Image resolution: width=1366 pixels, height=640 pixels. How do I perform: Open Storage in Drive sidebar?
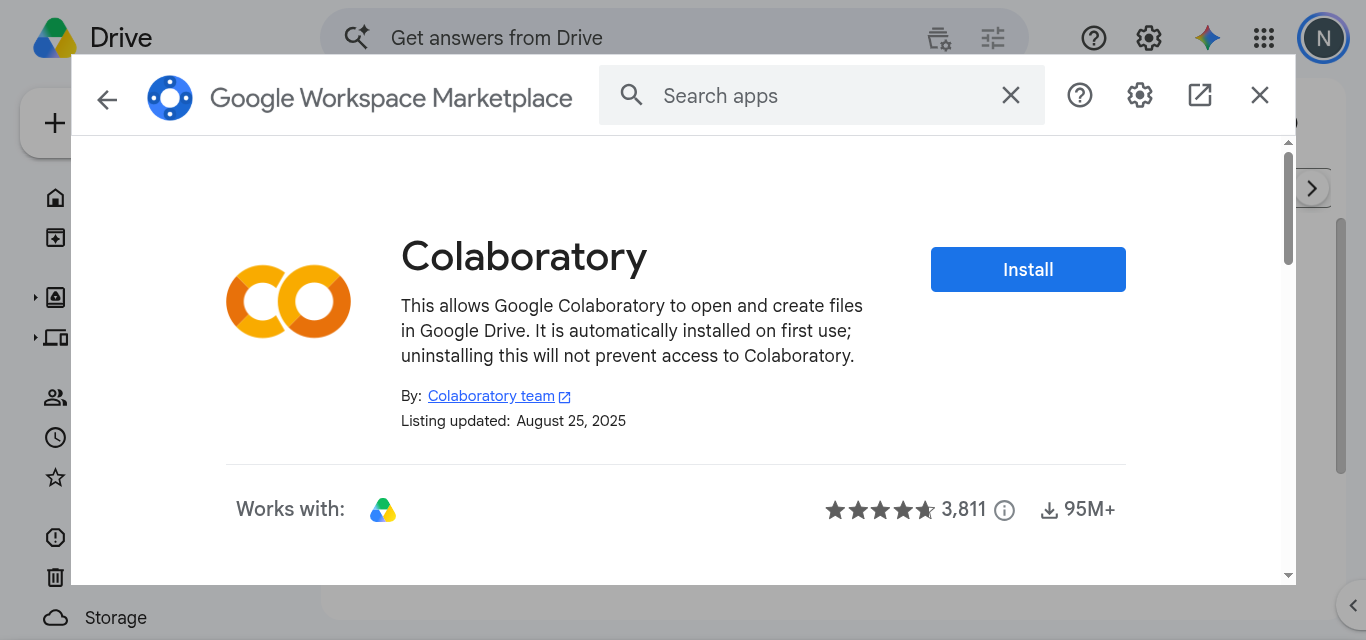(95, 617)
